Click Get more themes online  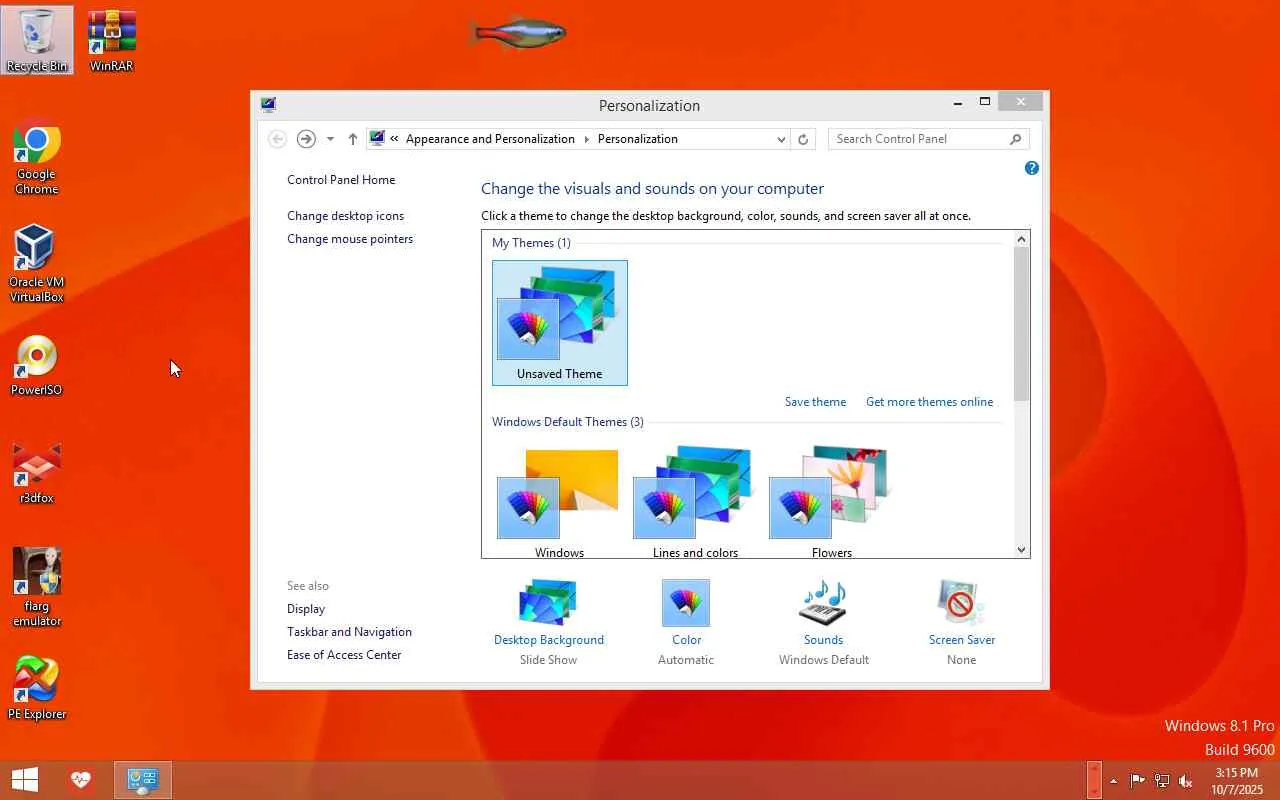click(930, 402)
